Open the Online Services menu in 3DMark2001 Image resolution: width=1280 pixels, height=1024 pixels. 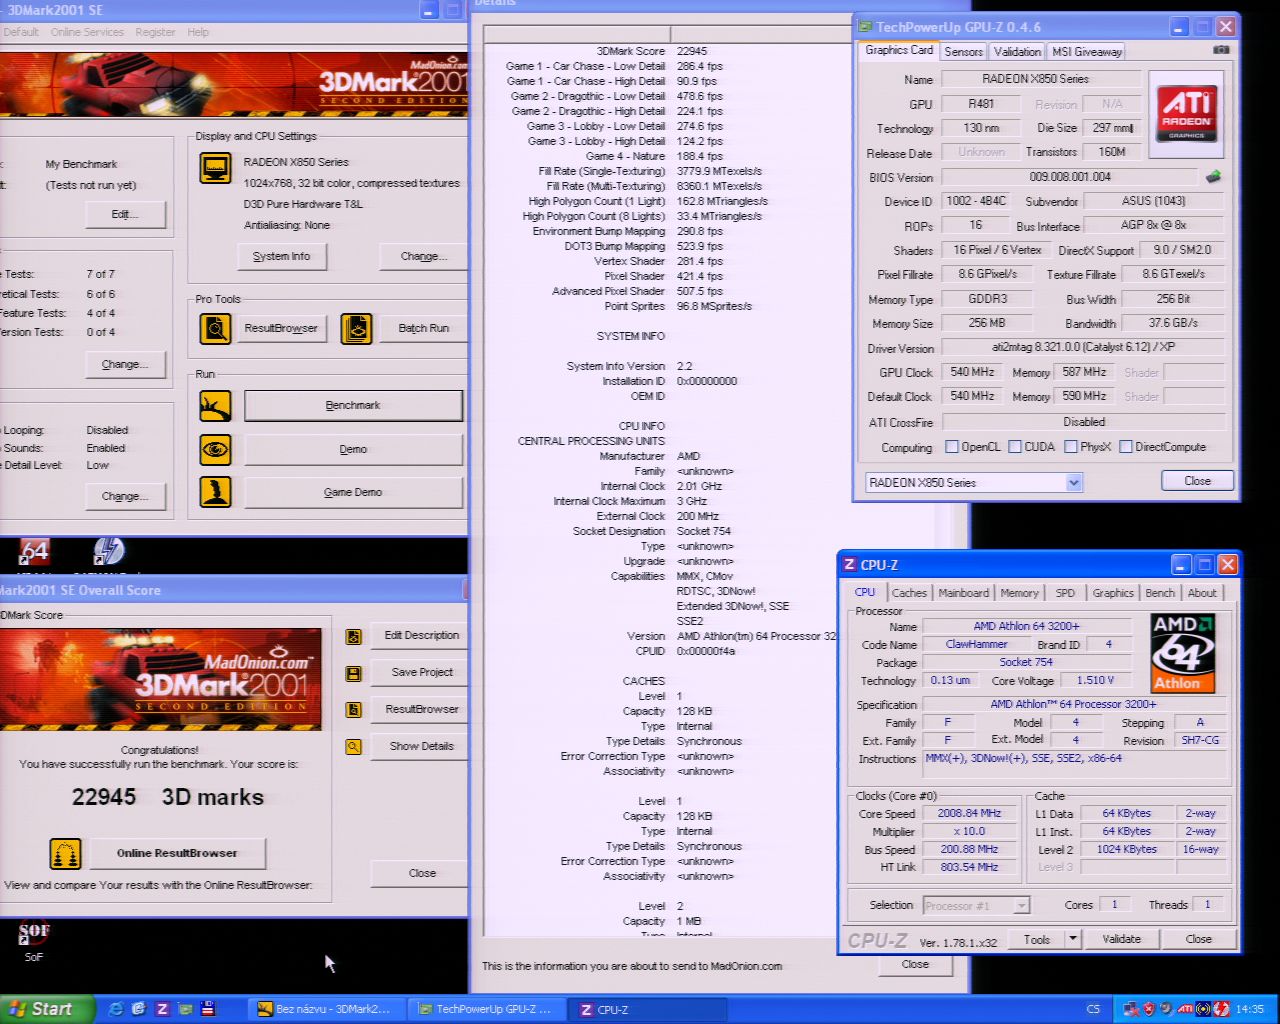point(87,32)
